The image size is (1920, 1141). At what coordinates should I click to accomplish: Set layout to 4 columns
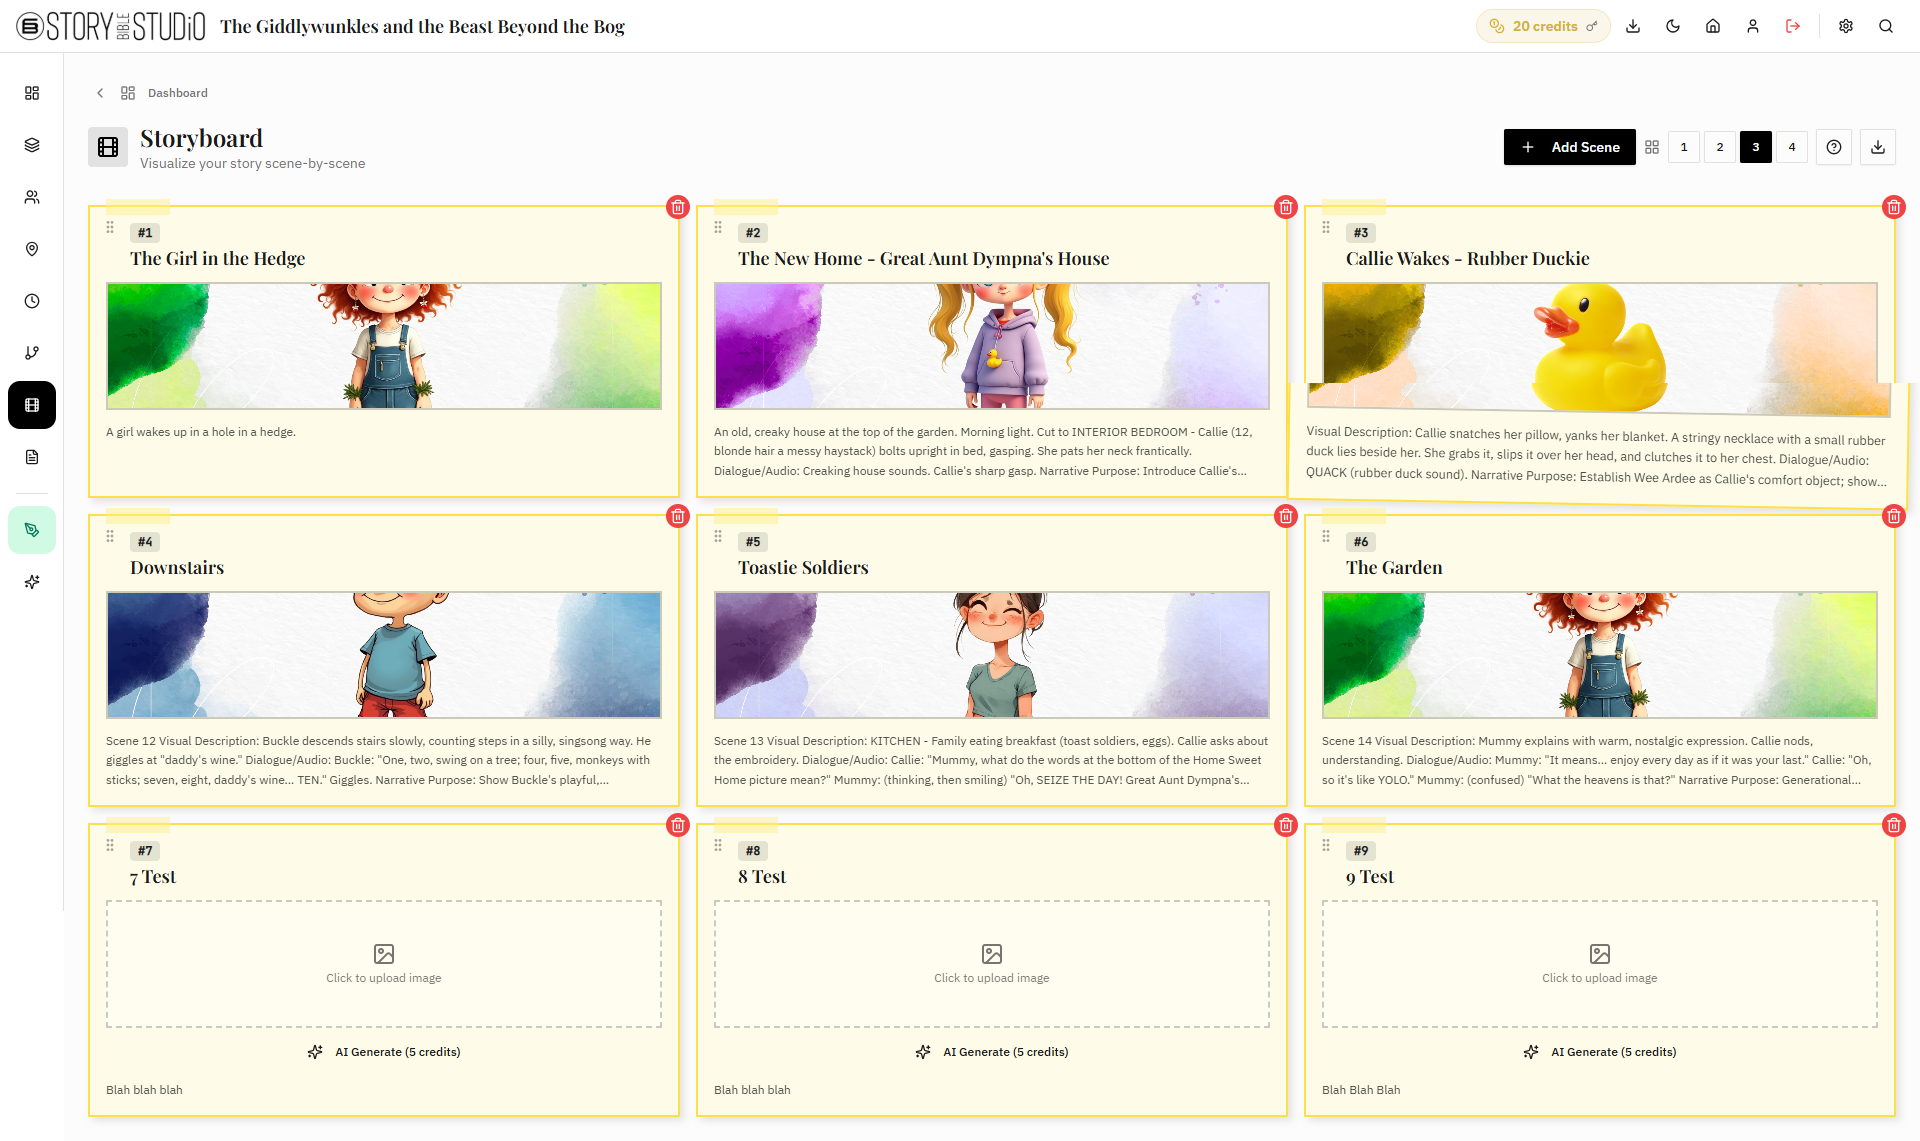click(x=1792, y=147)
